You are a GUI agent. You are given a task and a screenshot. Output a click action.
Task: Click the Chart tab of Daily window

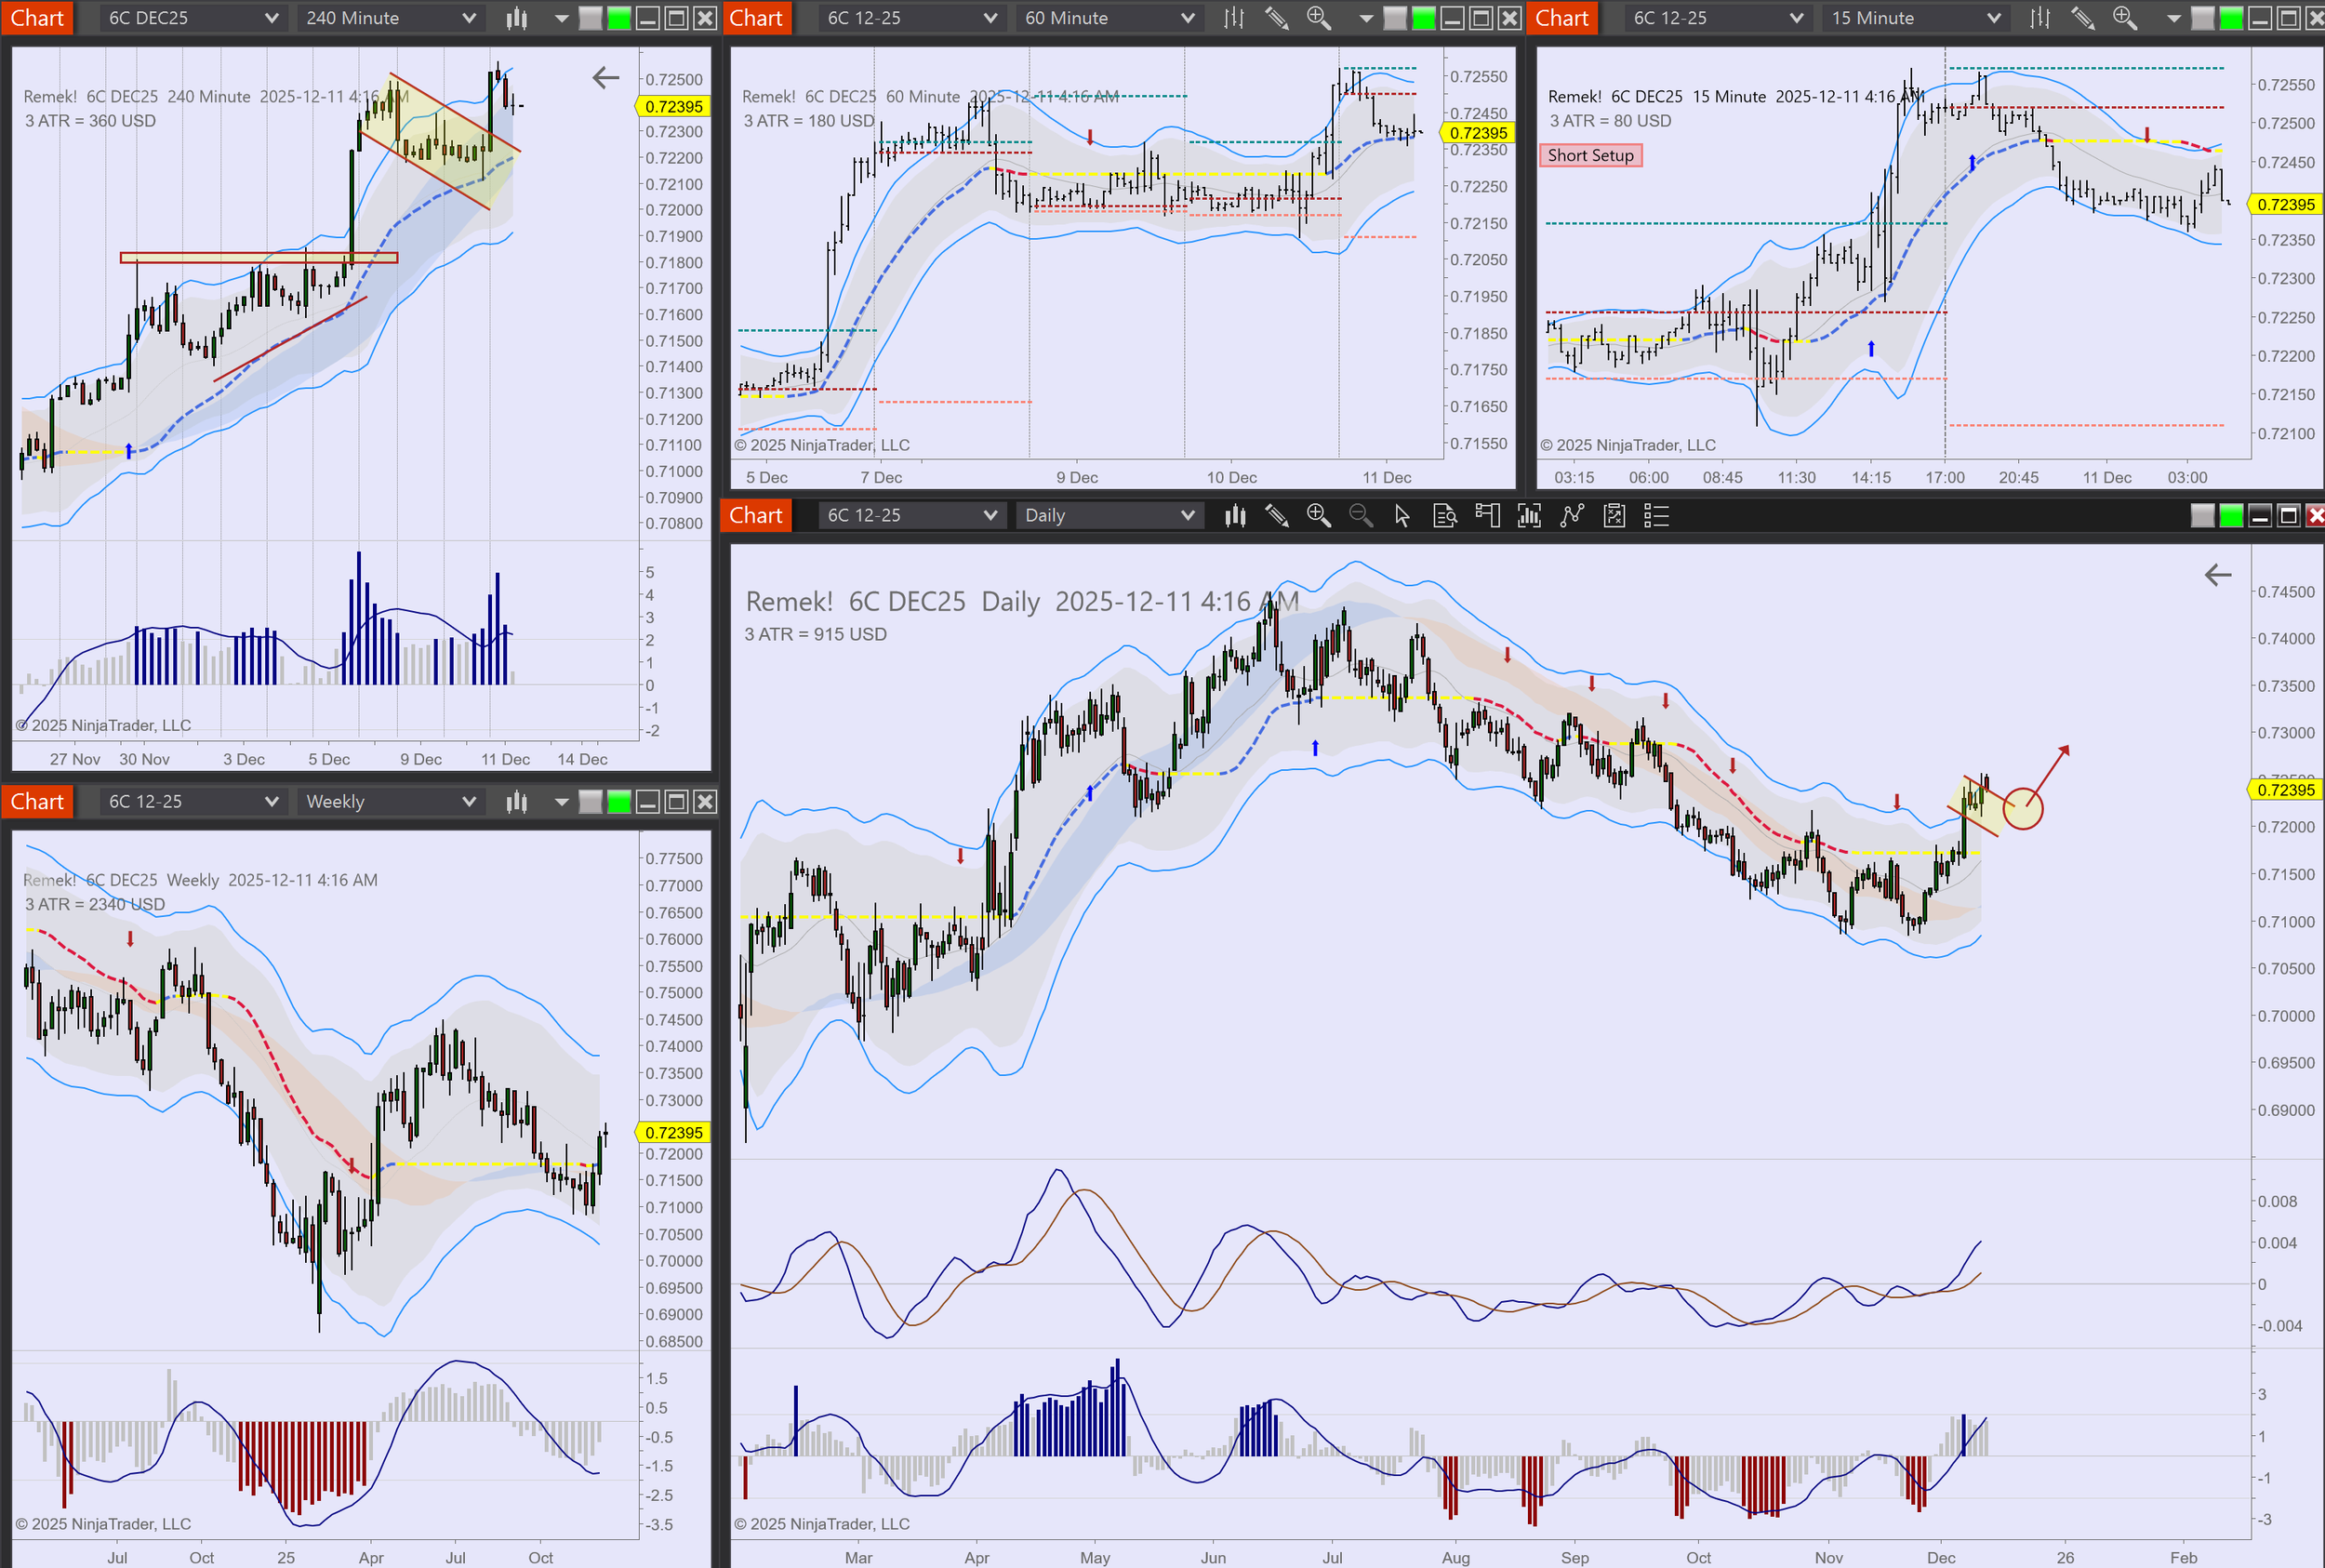pyautogui.click(x=756, y=515)
